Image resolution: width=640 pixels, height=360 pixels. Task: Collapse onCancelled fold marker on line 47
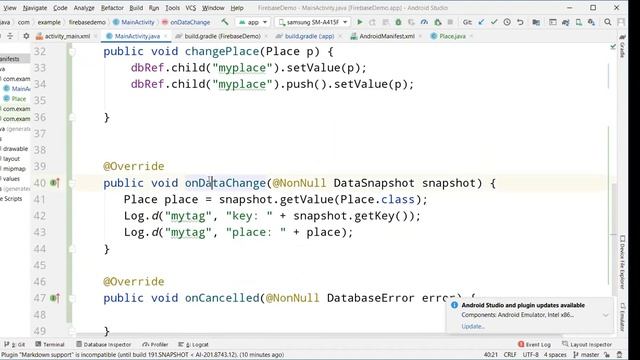coord(72,298)
